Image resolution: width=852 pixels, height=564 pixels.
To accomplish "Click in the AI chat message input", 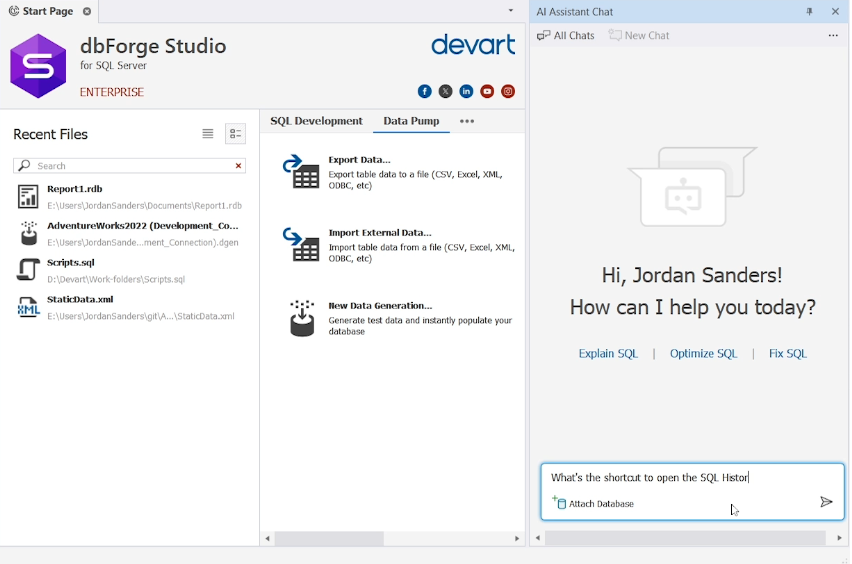I will [x=692, y=478].
